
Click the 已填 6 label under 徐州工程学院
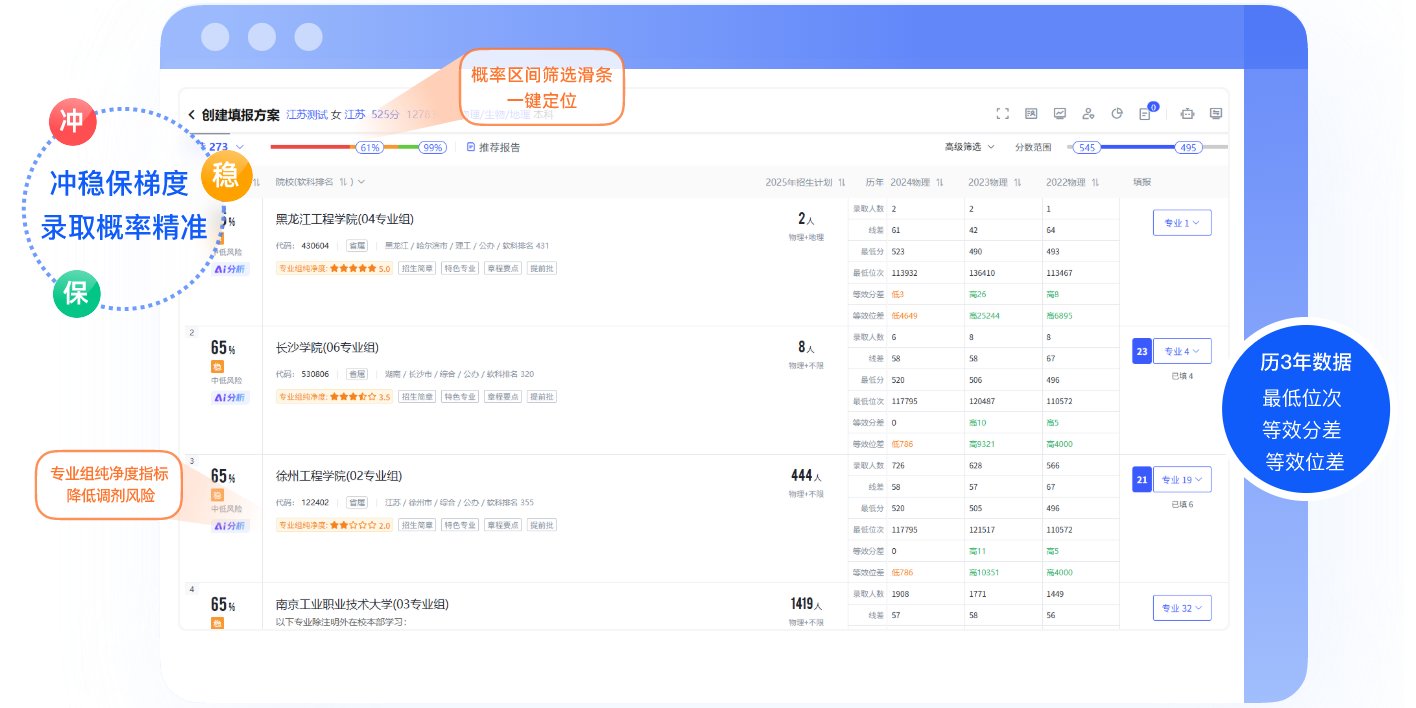tap(1182, 504)
